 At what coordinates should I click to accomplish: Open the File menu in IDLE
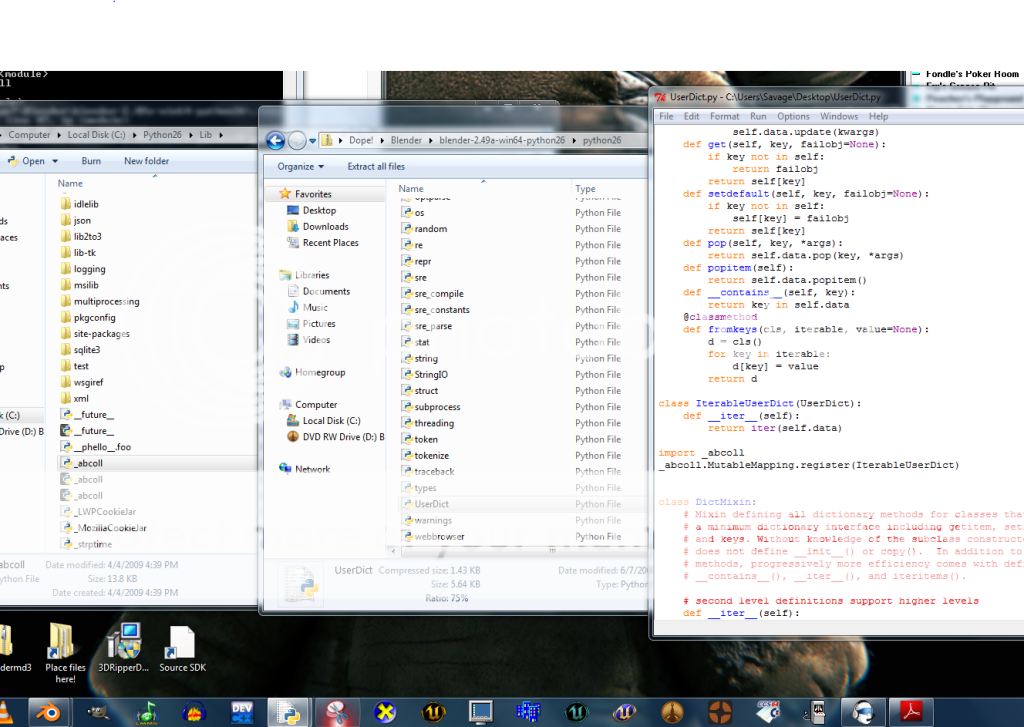click(x=666, y=116)
